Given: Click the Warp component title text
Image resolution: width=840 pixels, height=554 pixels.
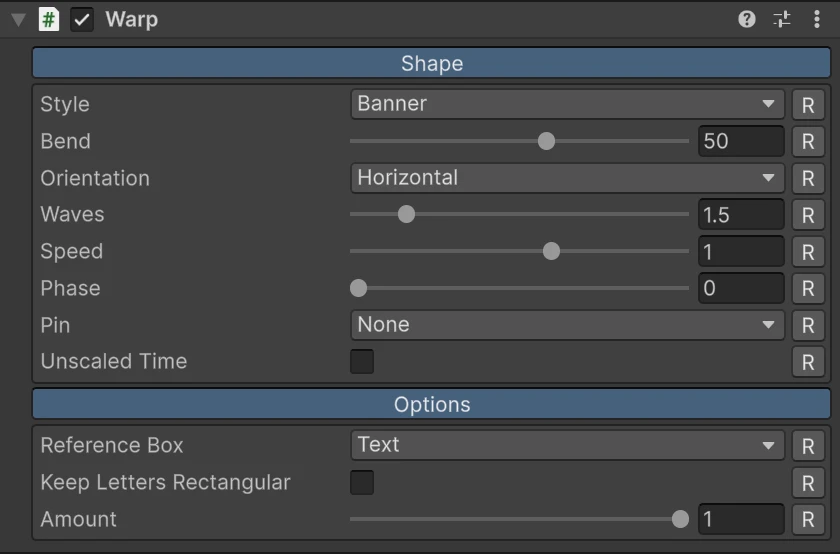Looking at the screenshot, I should (x=132, y=20).
